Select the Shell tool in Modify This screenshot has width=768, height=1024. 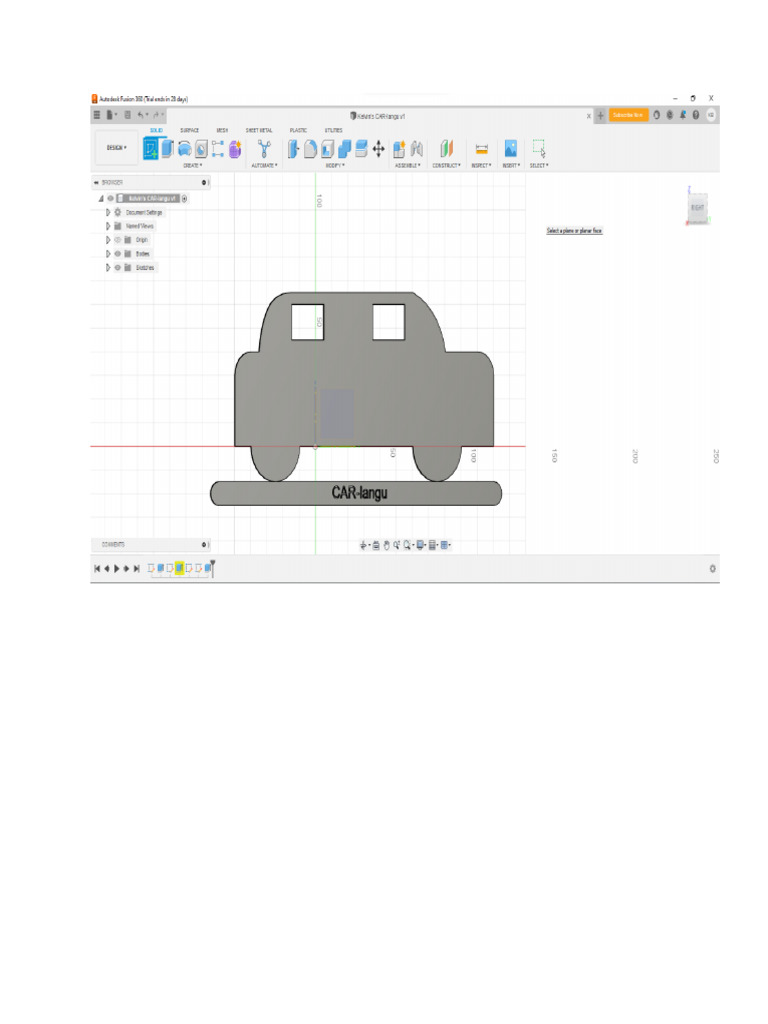click(327, 149)
